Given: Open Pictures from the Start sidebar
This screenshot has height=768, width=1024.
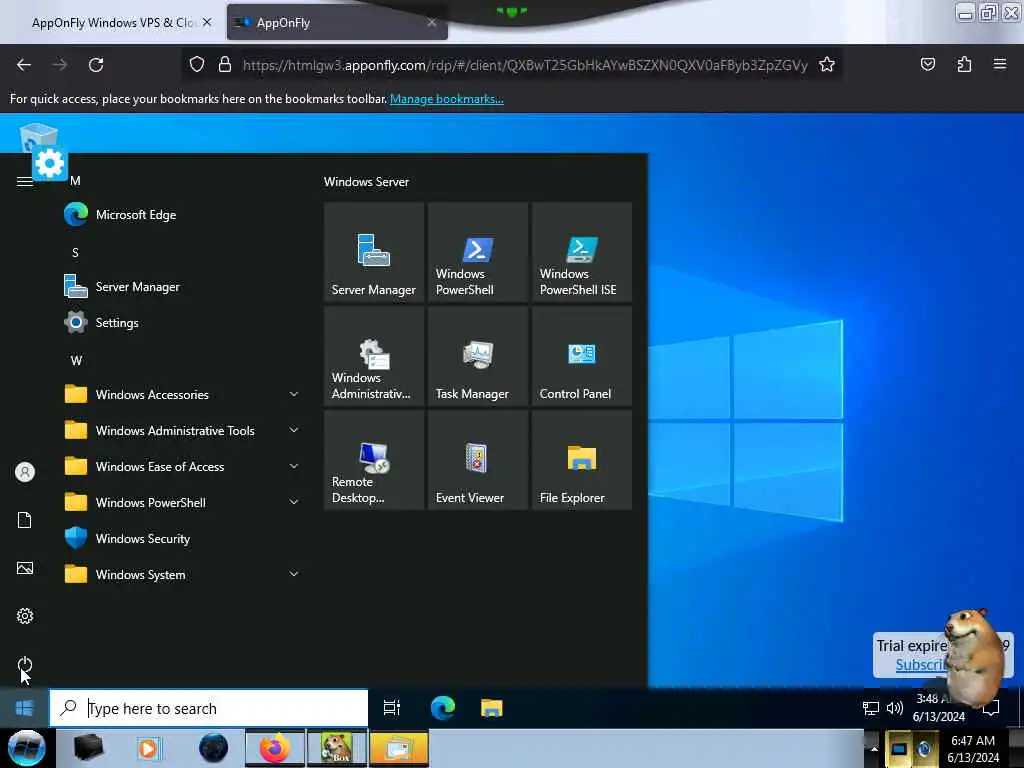Looking at the screenshot, I should coord(25,568).
